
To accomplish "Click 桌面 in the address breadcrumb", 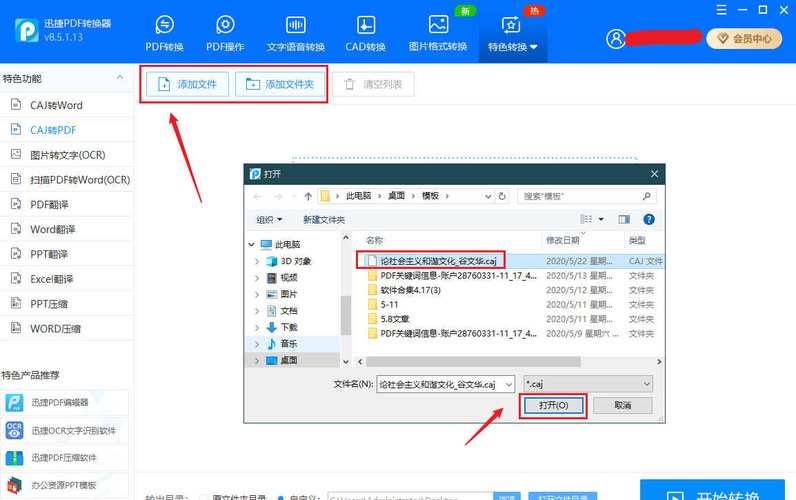I will pyautogui.click(x=396, y=196).
